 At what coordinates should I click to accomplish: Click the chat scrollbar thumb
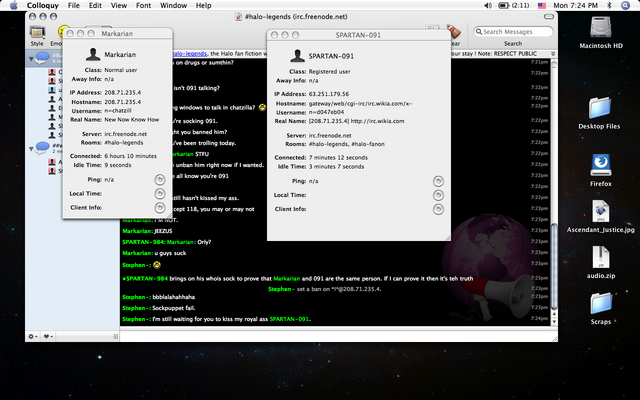[x=554, y=266]
